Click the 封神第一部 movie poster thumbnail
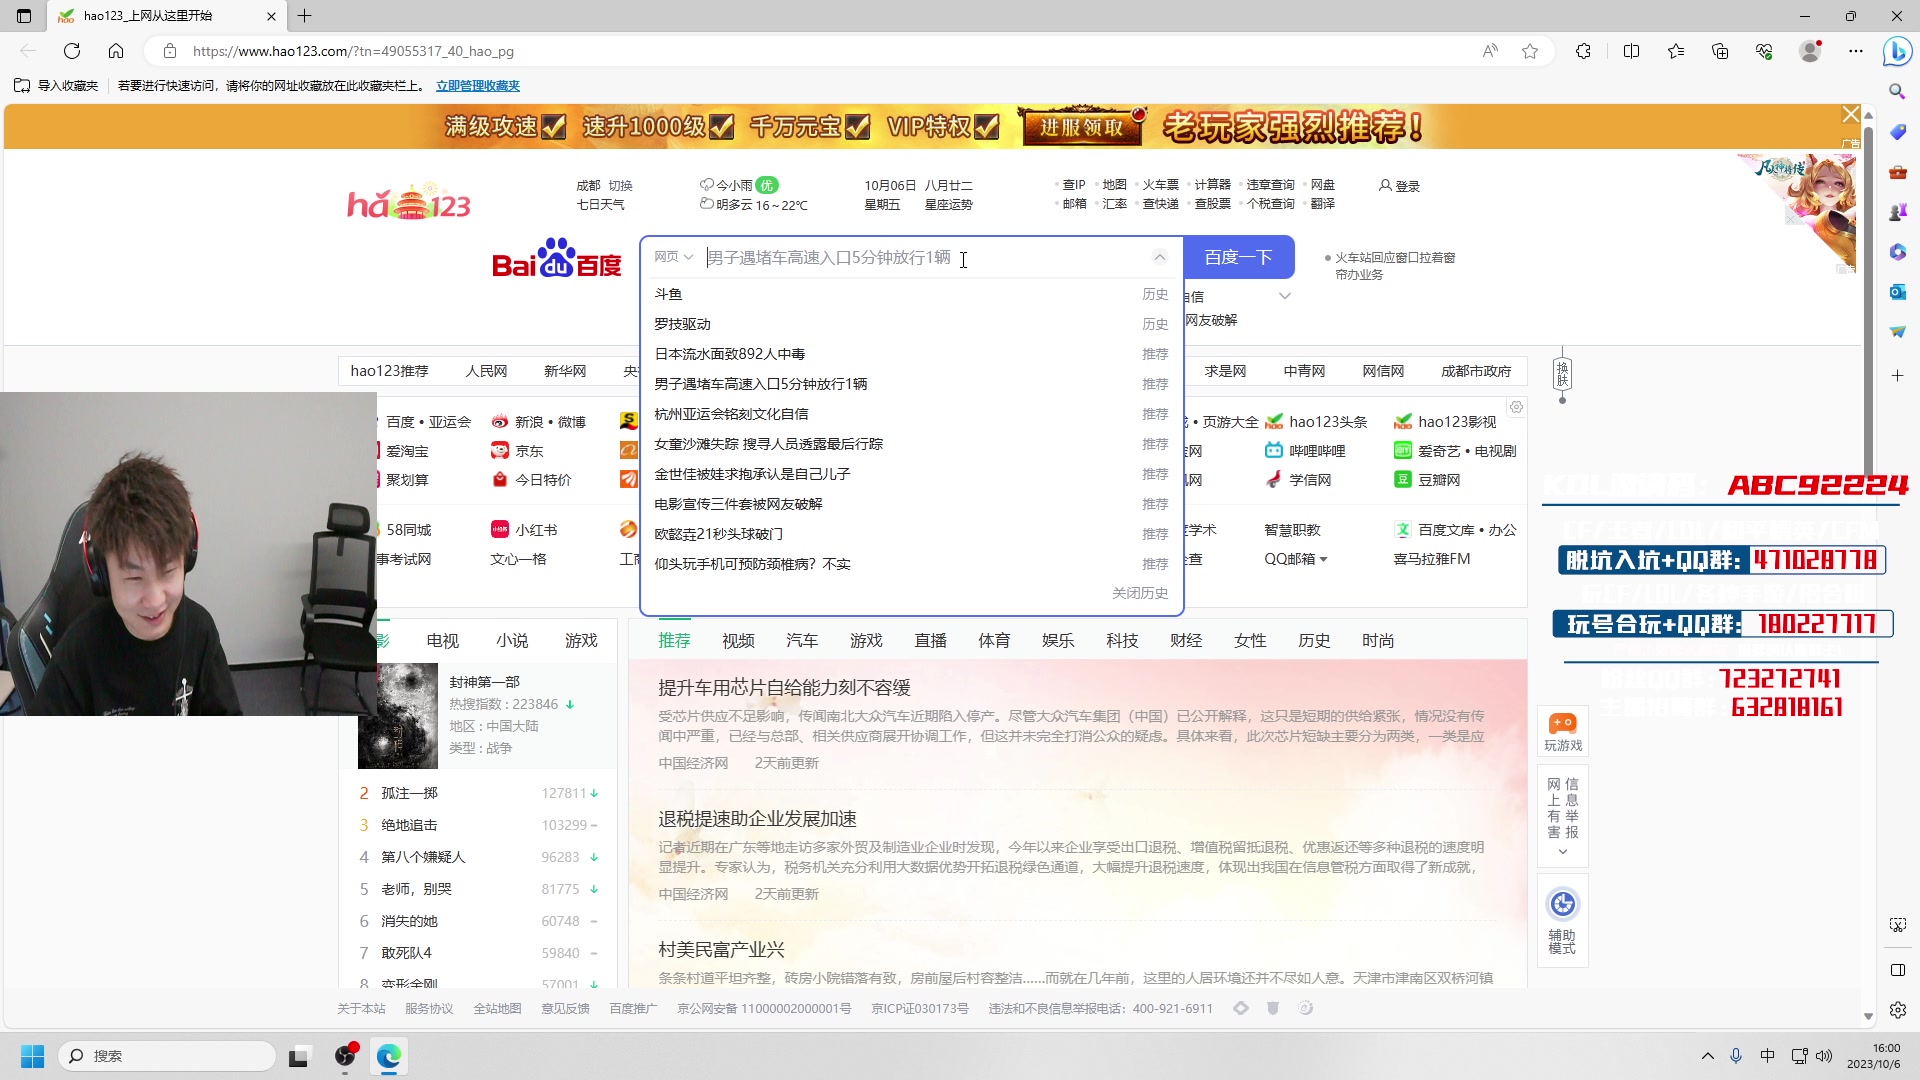The height and width of the screenshot is (1080, 1920). click(x=398, y=716)
